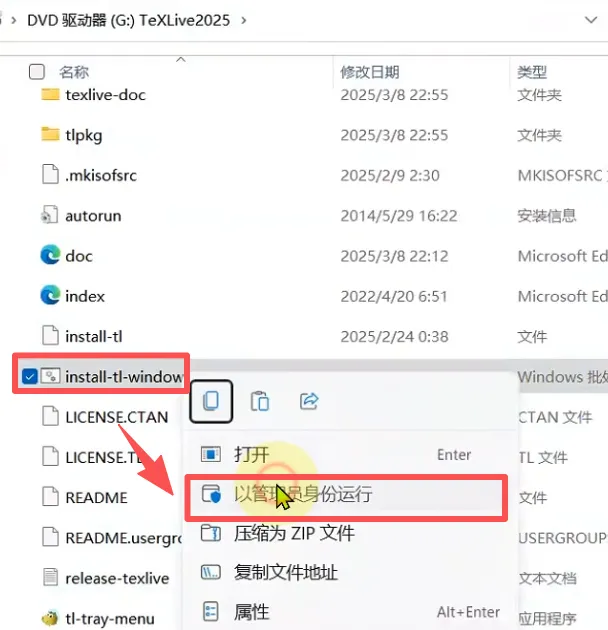The image size is (608, 630).
Task: Select 打开 in the context menu
Action: [x=346, y=454]
